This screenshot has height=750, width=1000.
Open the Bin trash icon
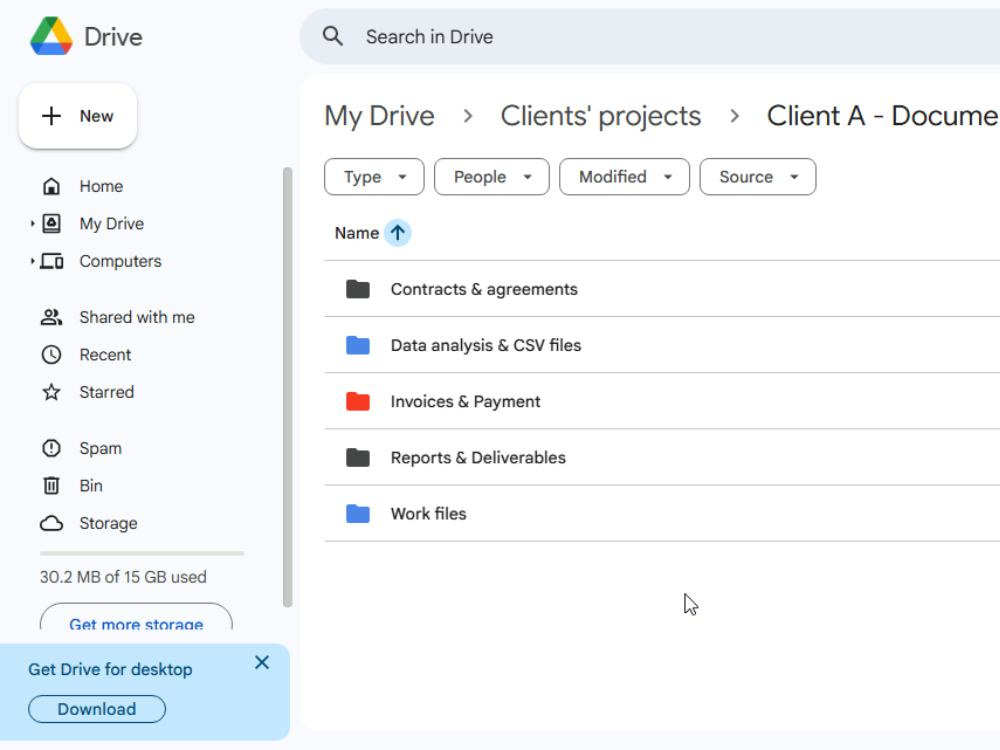click(51, 486)
